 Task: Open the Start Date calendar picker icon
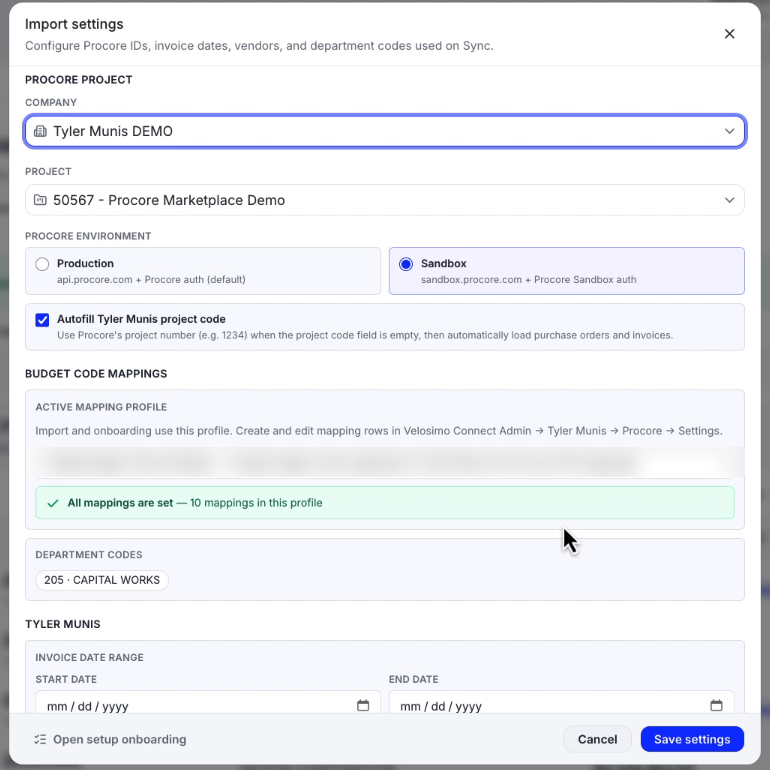coord(363,706)
